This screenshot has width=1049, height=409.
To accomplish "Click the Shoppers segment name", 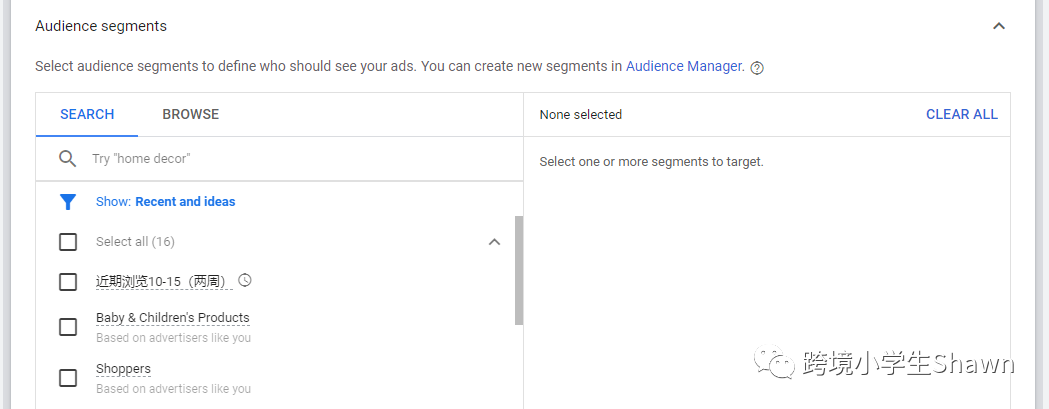I will pyautogui.click(x=123, y=369).
